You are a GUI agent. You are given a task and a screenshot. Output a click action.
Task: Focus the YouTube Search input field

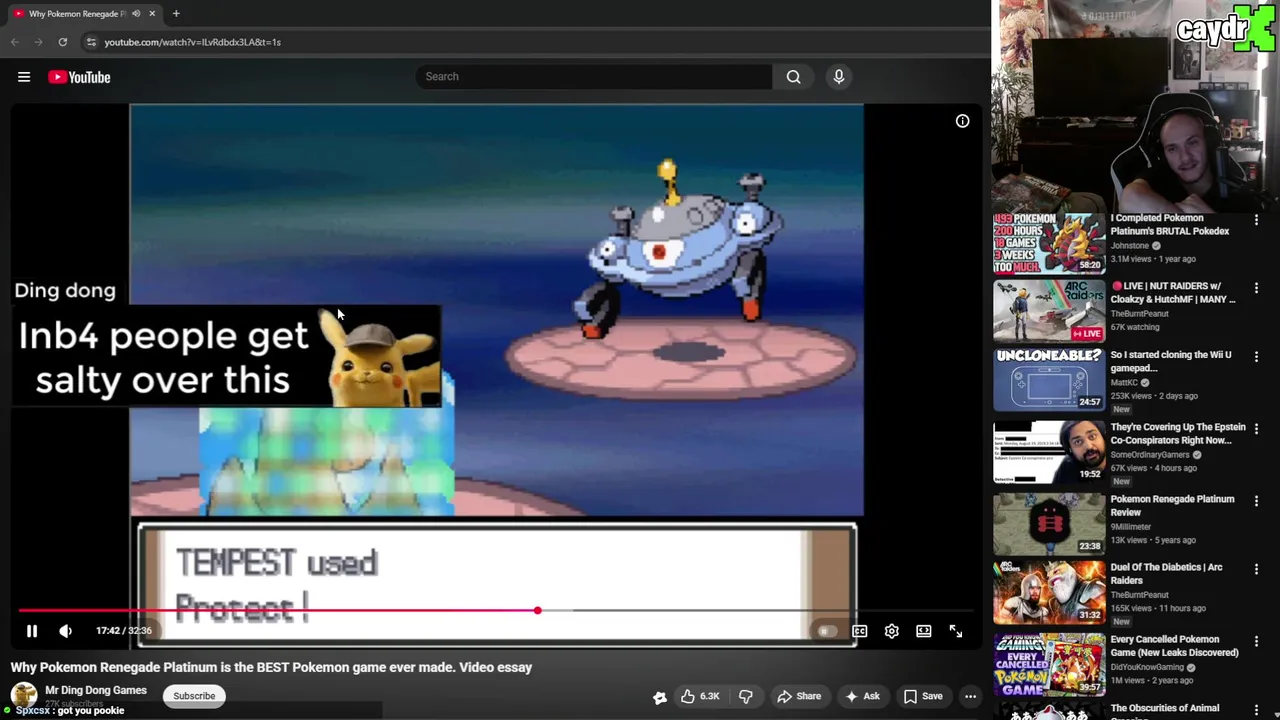[594, 77]
